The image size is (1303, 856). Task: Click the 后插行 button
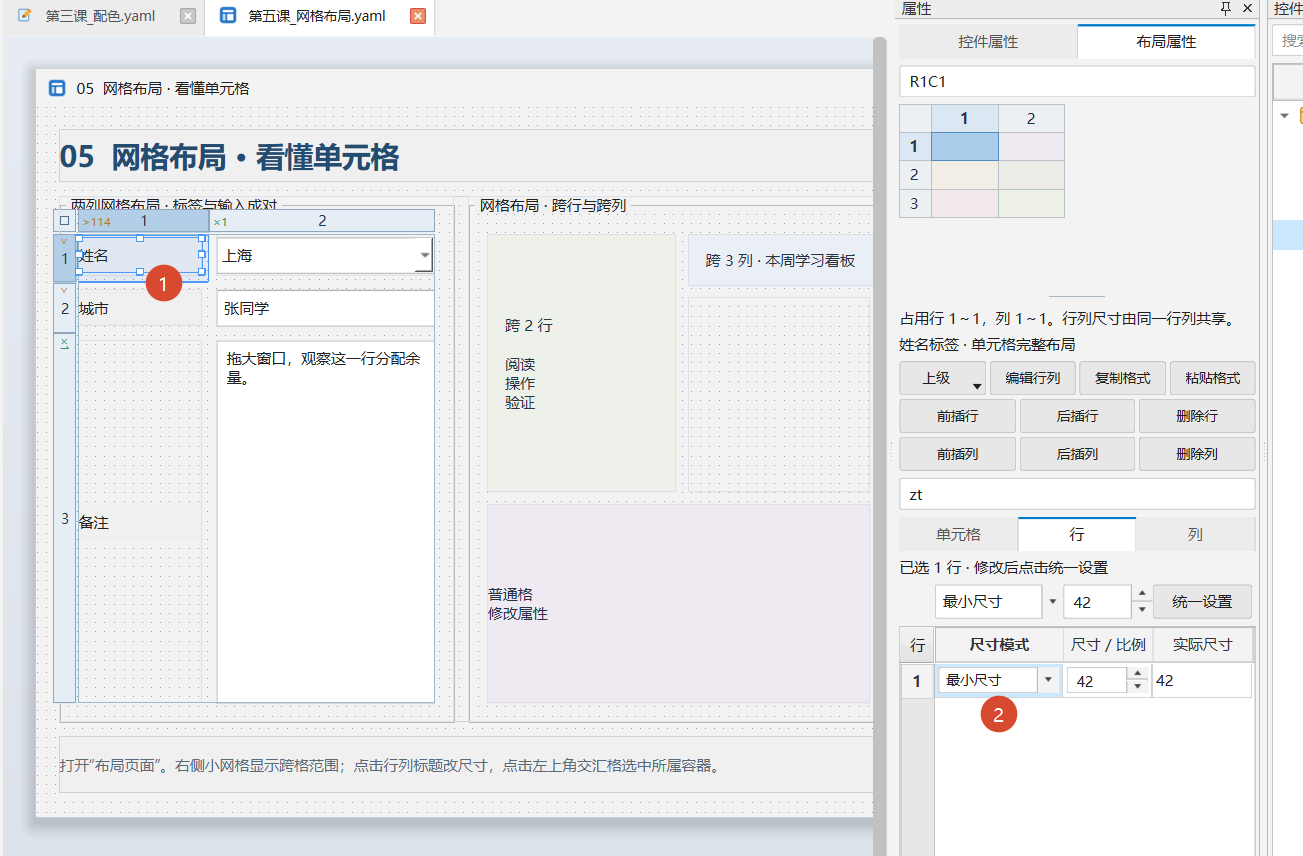tap(1077, 416)
